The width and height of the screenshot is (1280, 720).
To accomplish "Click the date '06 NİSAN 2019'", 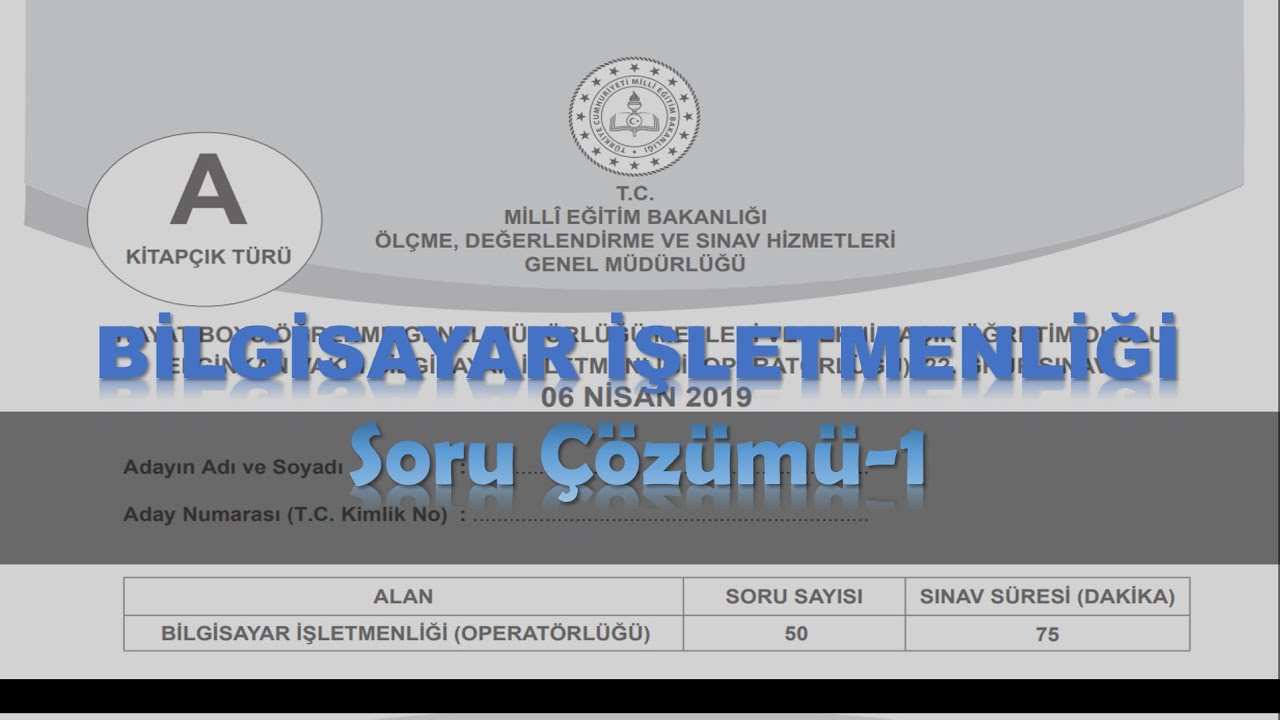I will pyautogui.click(x=646, y=397).
